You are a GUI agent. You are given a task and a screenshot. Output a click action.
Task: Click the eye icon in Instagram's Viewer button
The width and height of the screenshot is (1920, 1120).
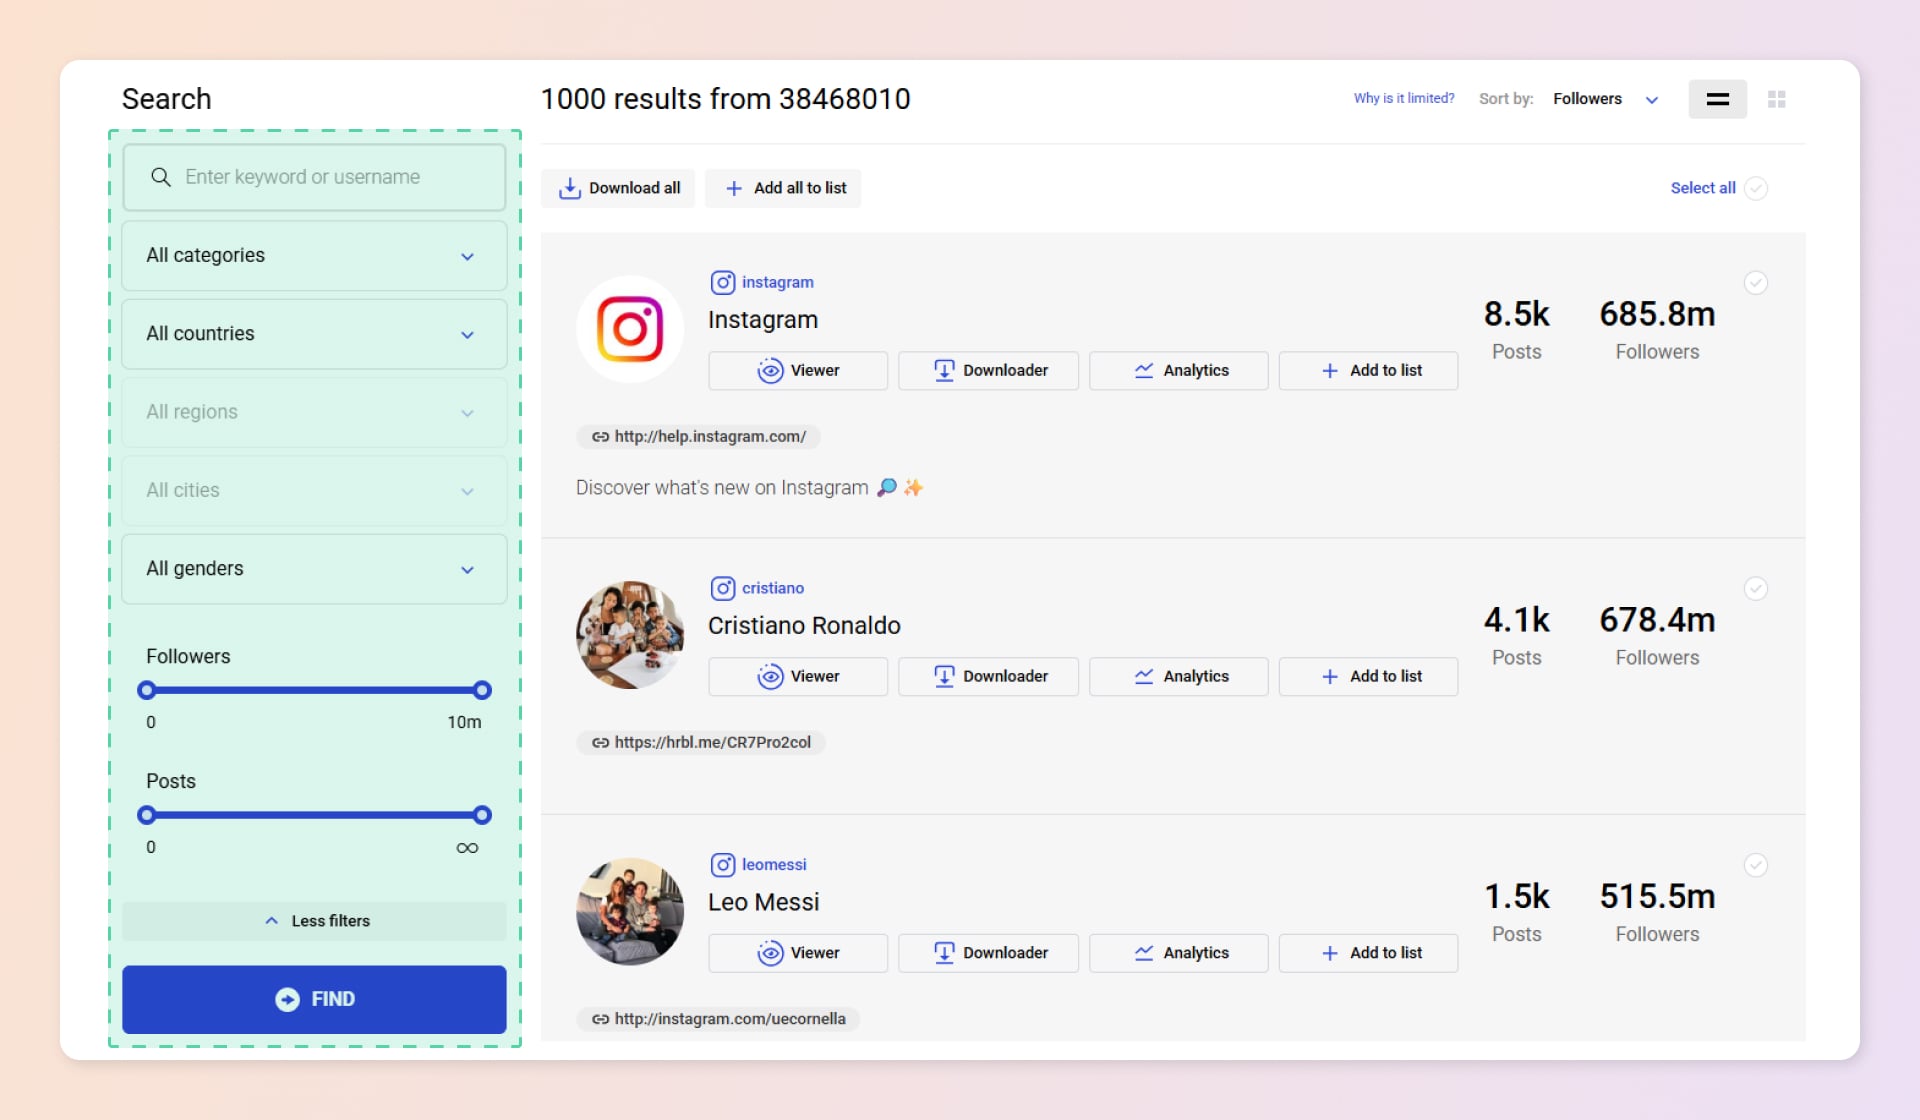pos(770,371)
